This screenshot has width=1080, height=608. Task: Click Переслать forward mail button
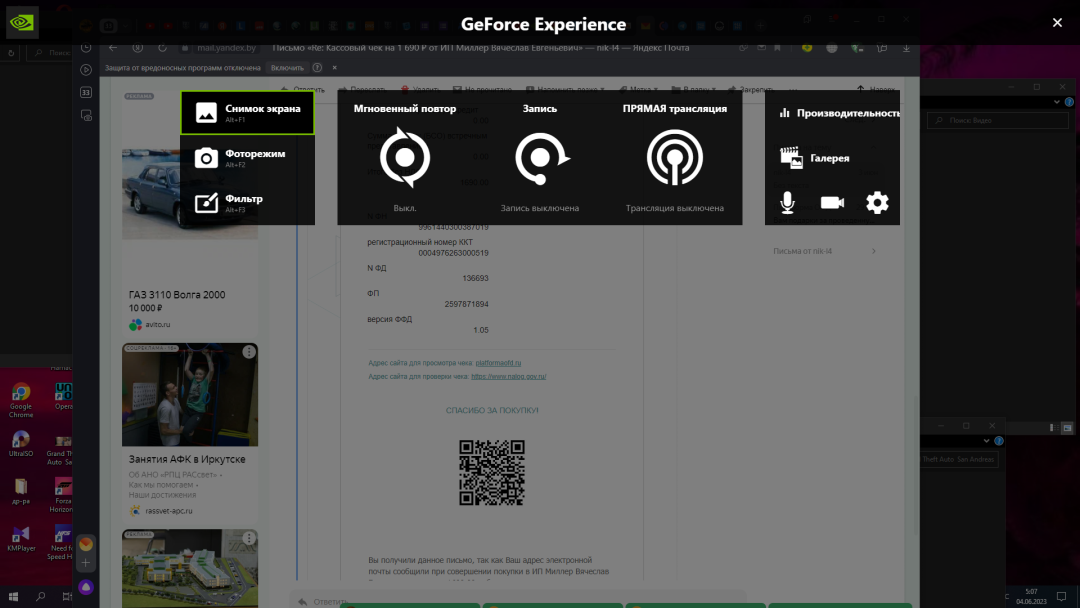click(362, 90)
